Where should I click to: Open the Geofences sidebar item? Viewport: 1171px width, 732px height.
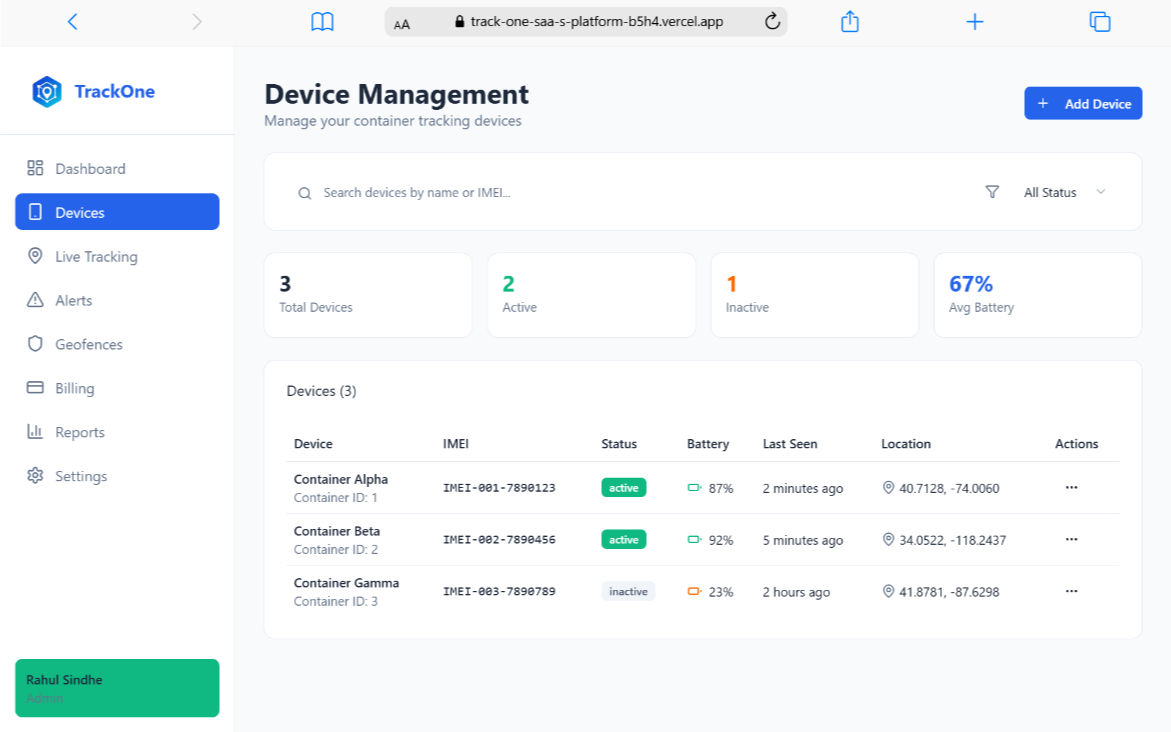tap(89, 345)
